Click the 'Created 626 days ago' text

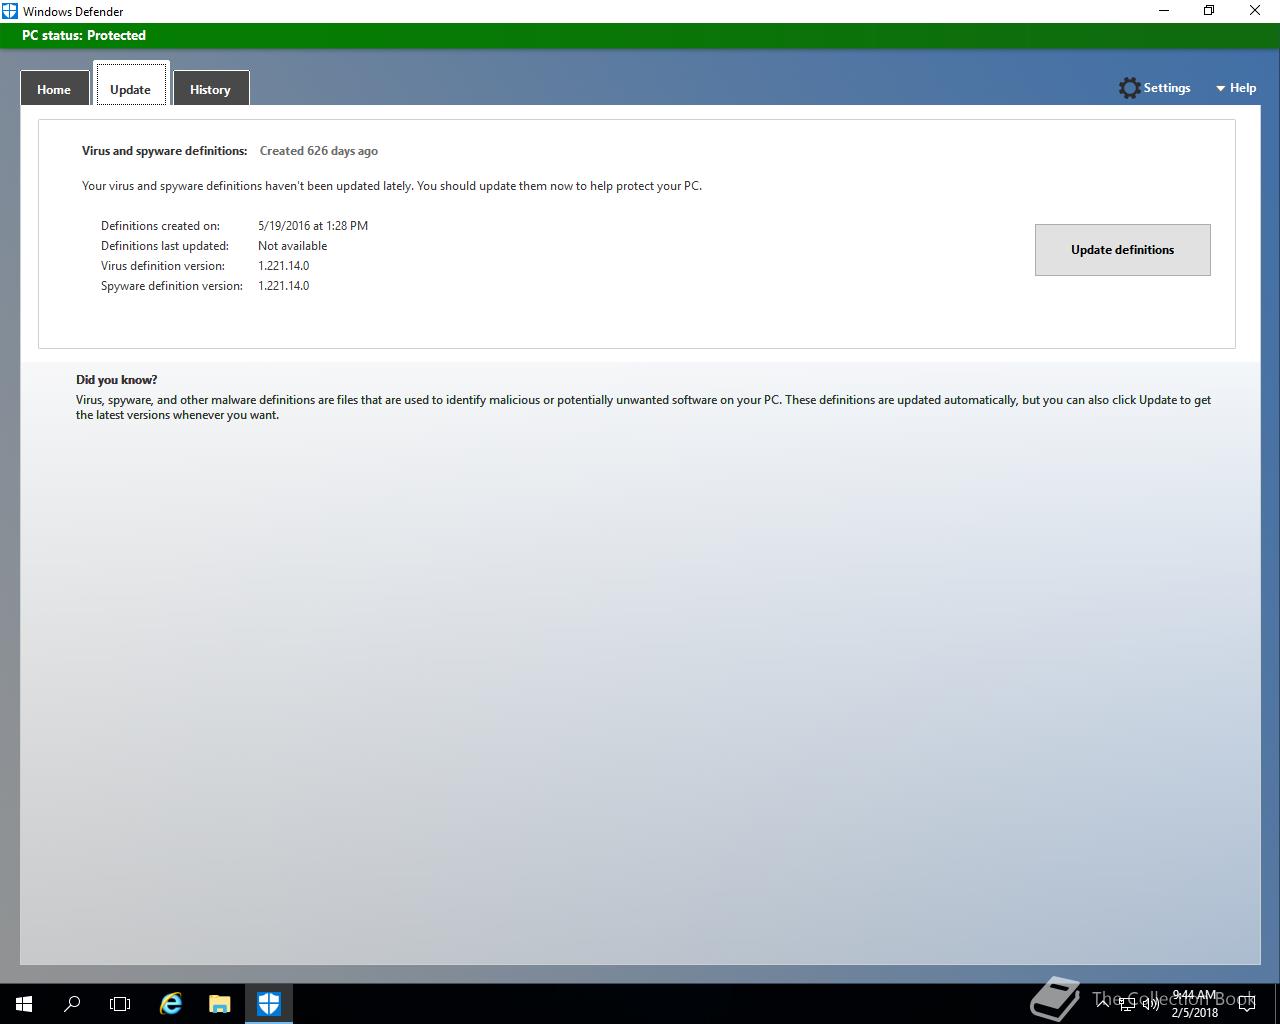(x=319, y=151)
